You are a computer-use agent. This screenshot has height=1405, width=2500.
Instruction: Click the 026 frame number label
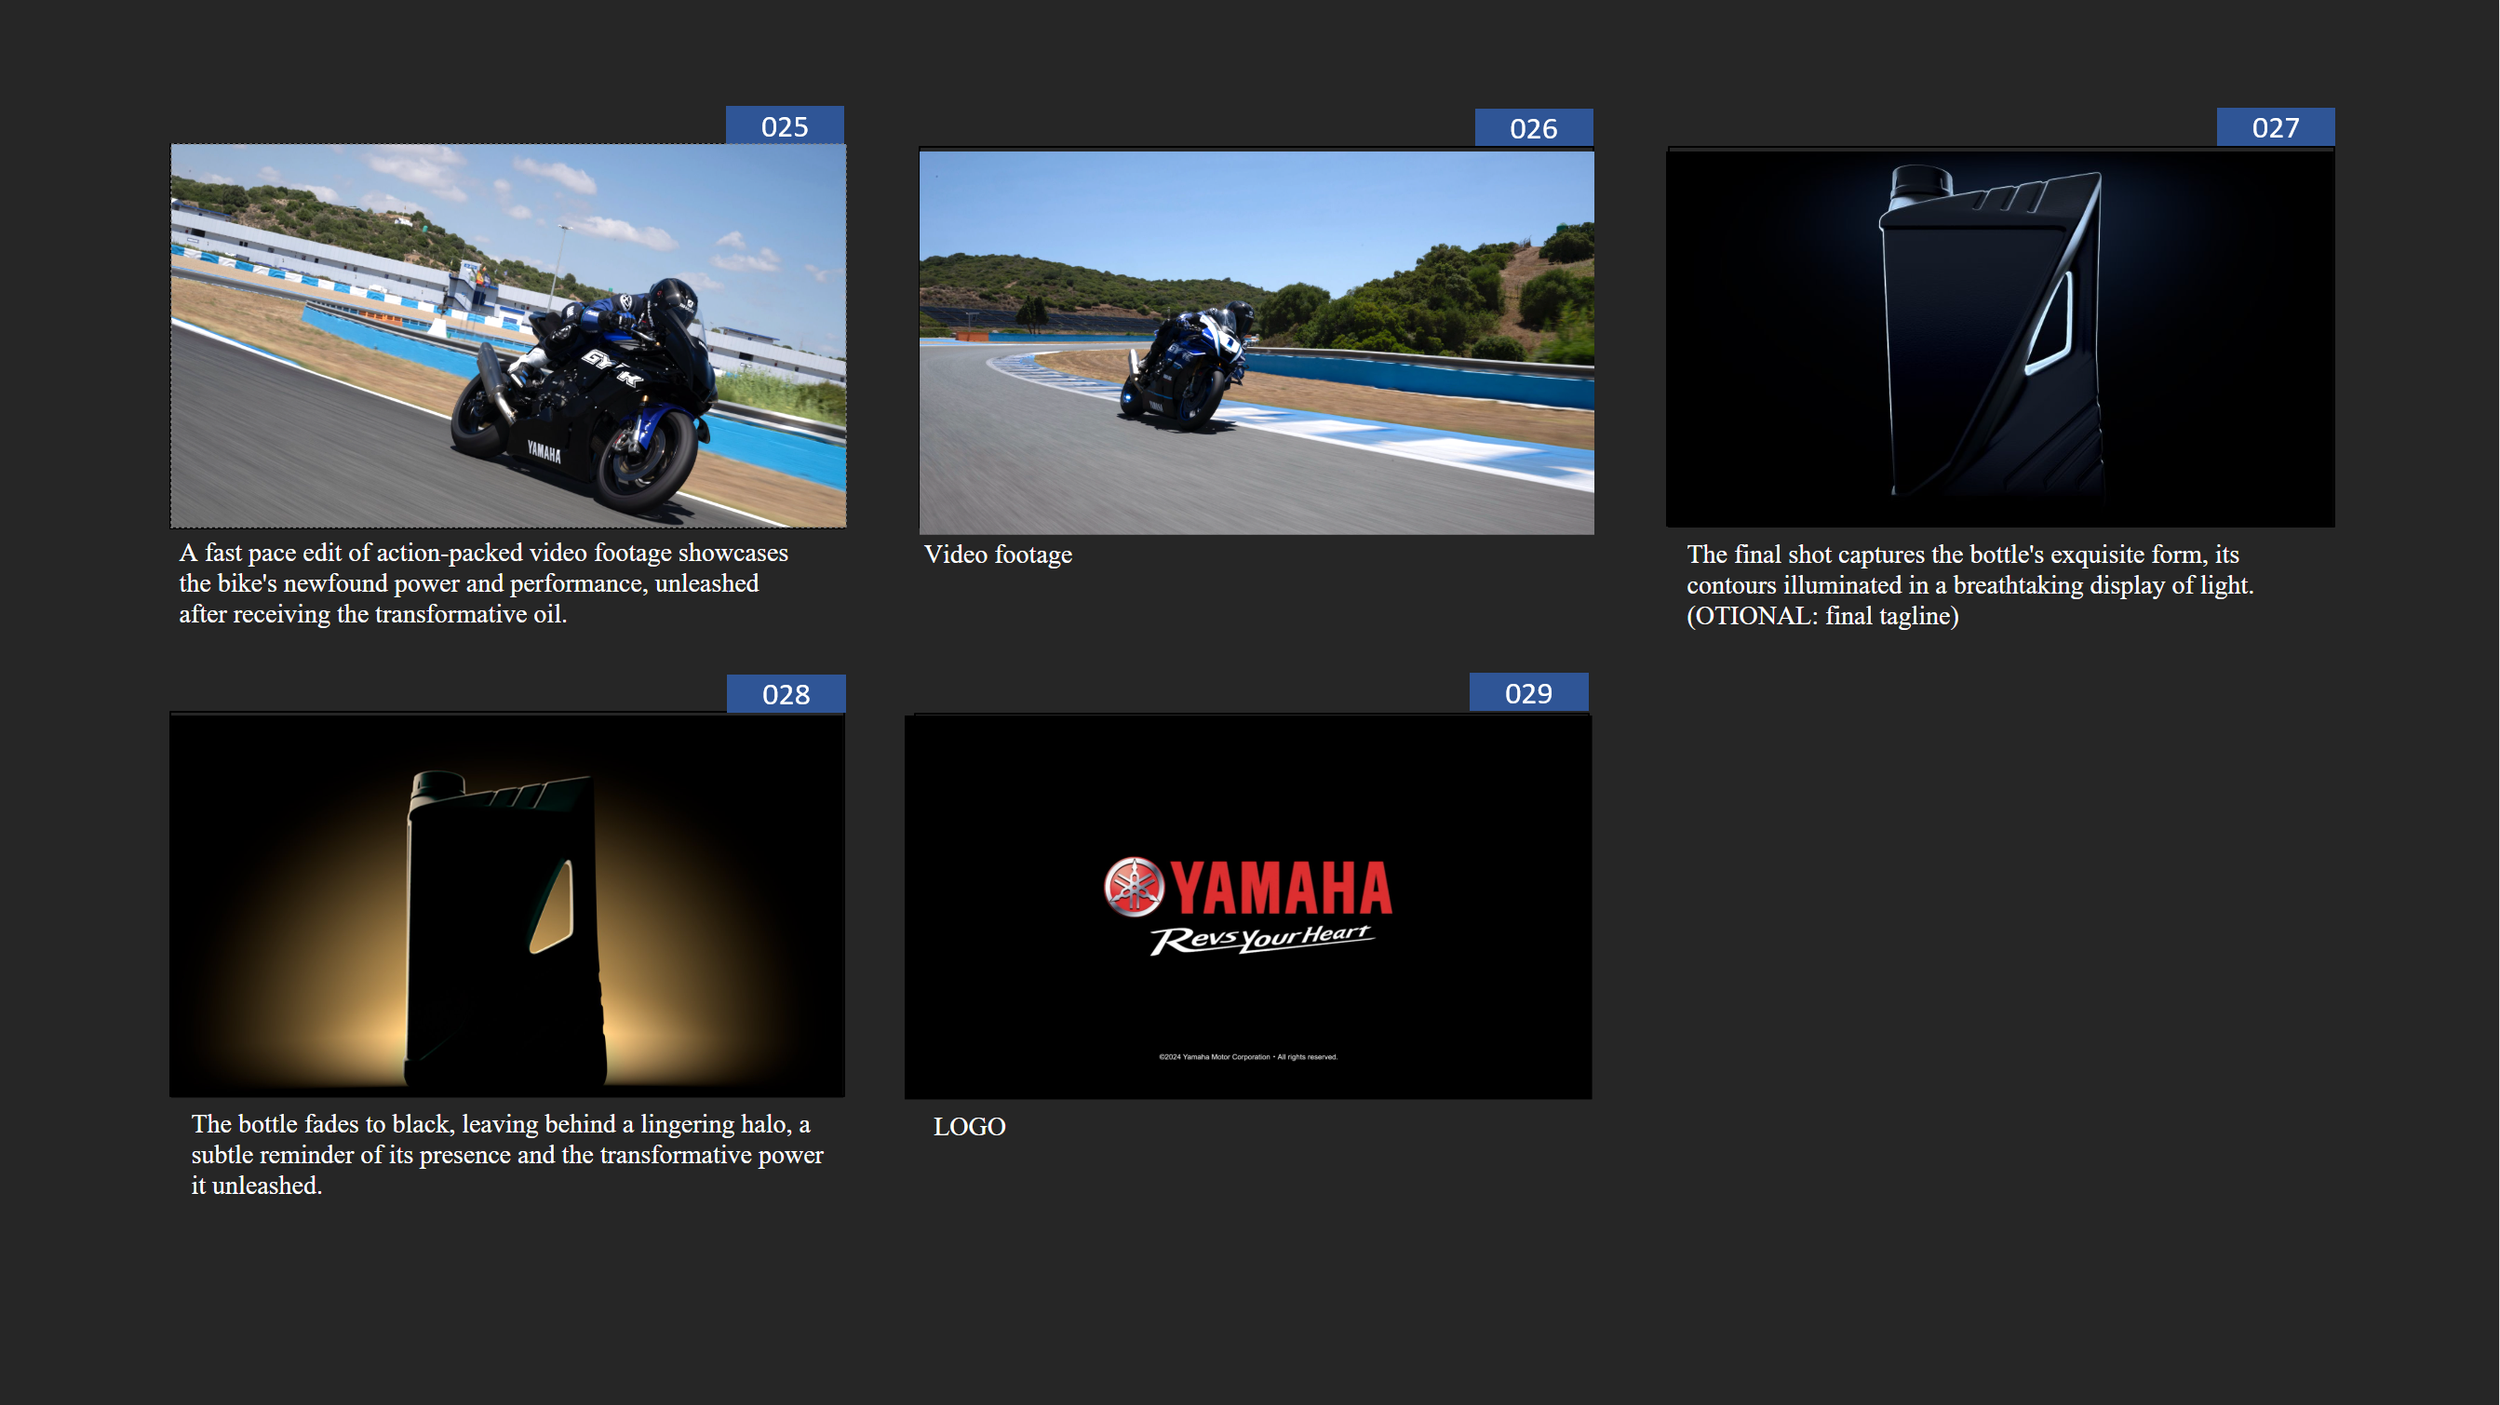1533,128
